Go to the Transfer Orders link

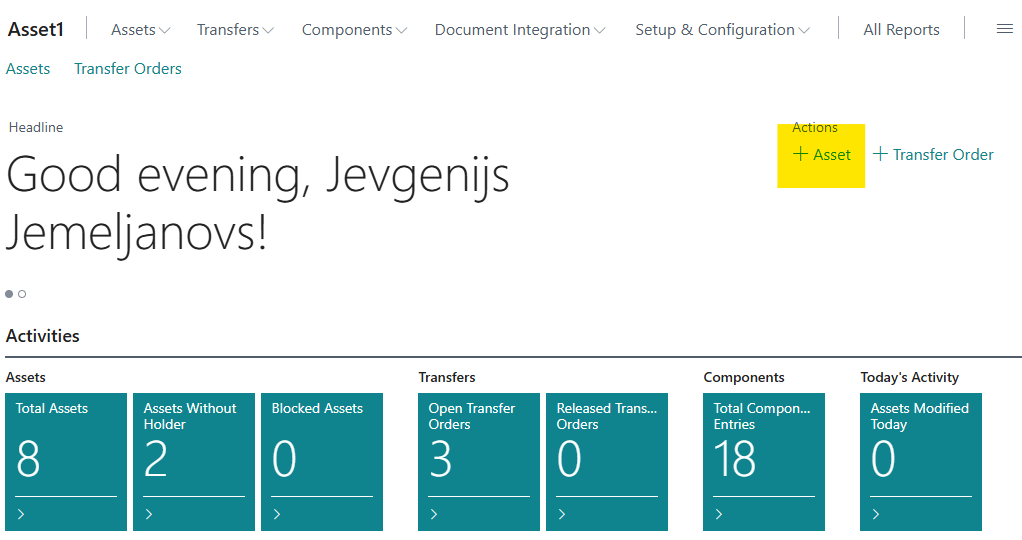[128, 69]
